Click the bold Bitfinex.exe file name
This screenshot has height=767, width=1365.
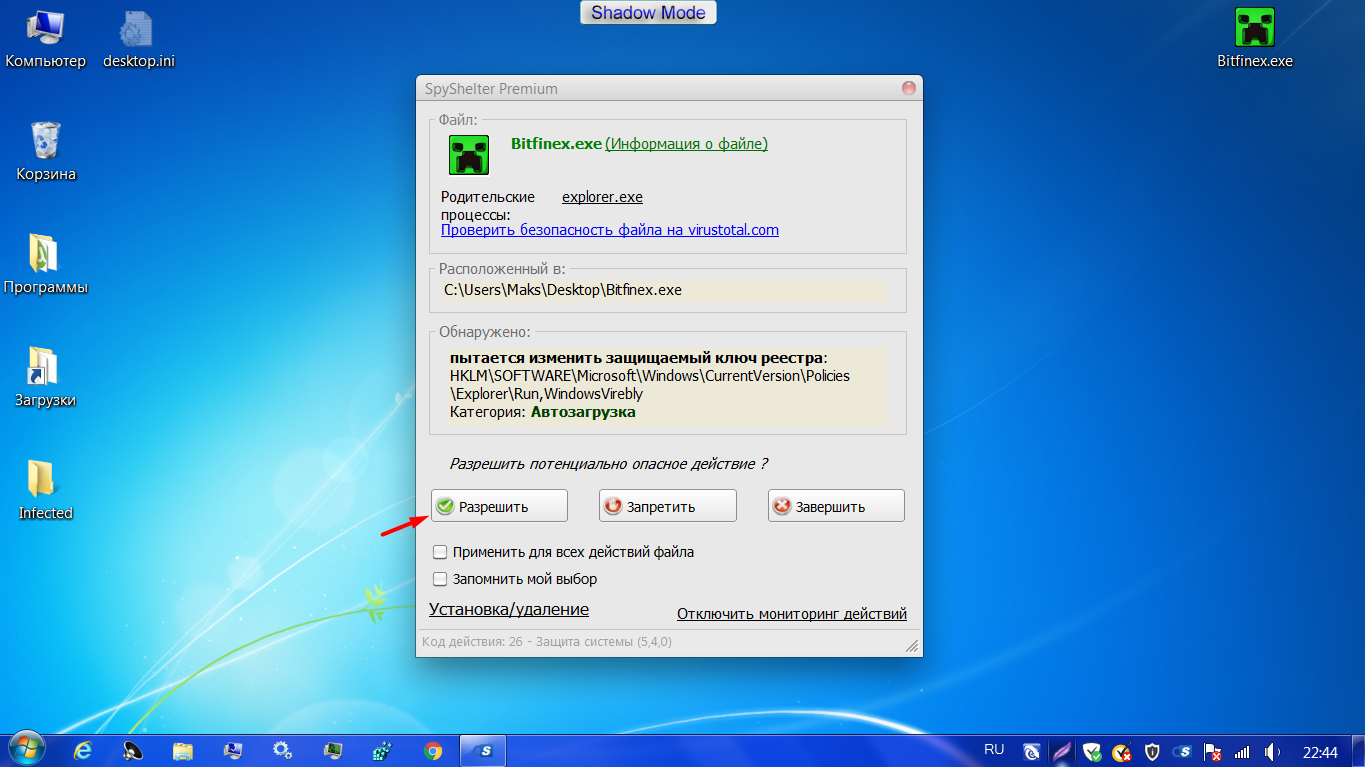[x=557, y=144]
